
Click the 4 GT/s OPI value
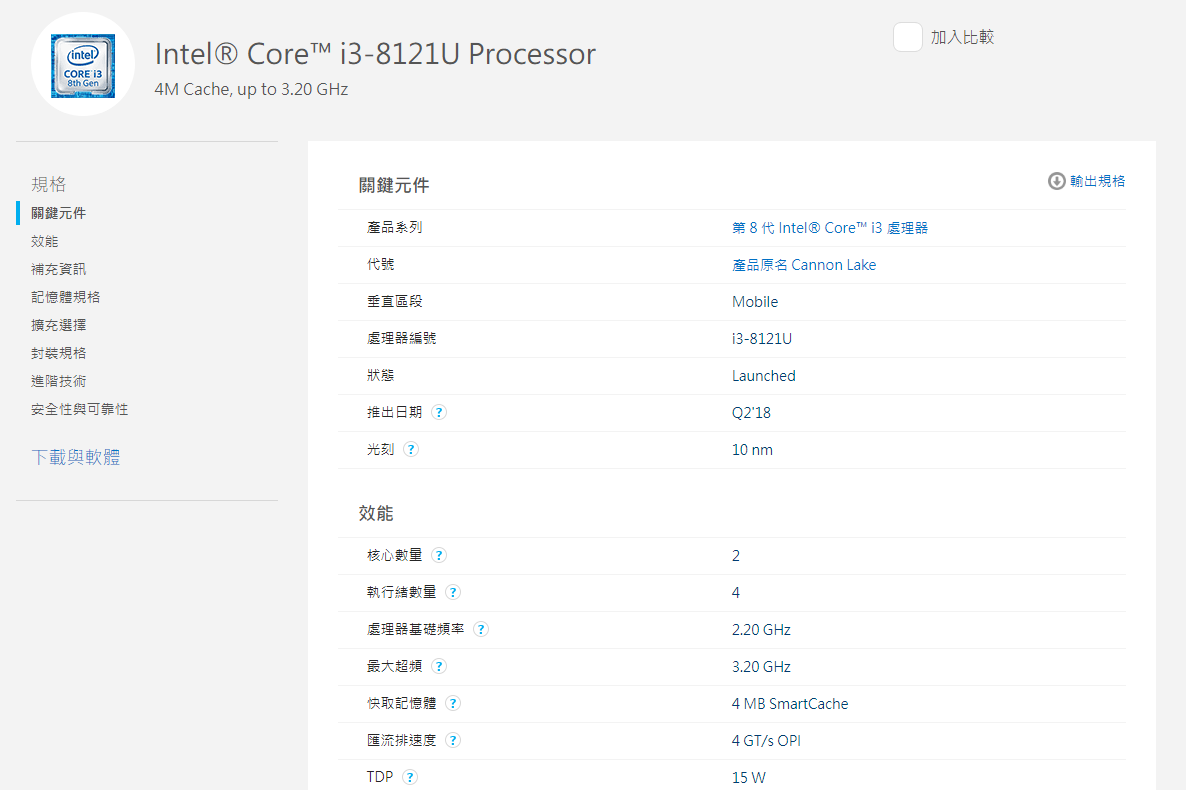click(766, 741)
